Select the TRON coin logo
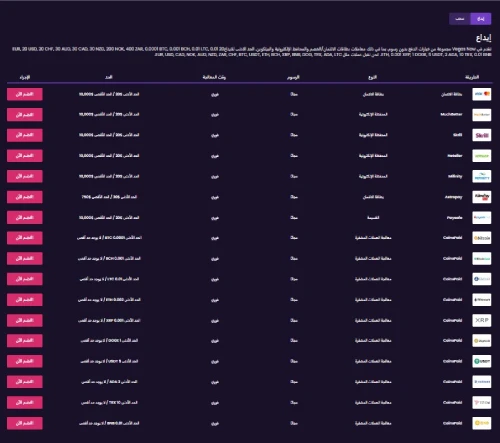Screen dimensions: 500x443 (x=482, y=402)
